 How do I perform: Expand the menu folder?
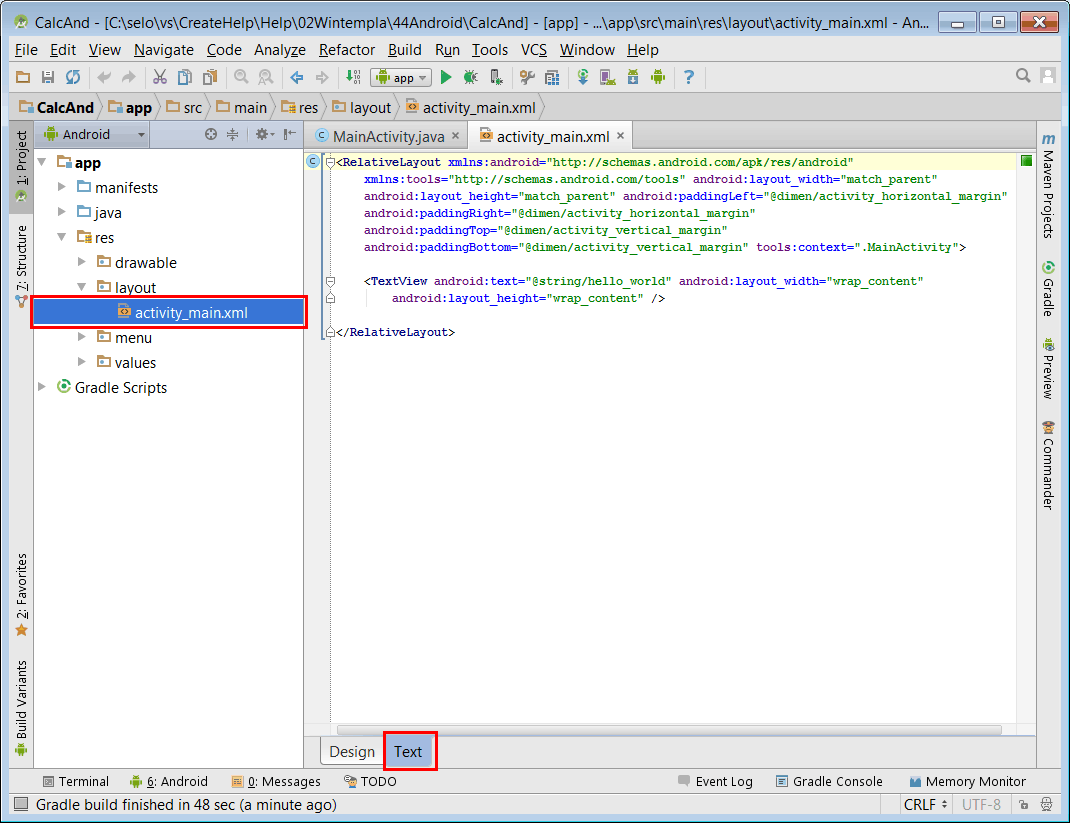pos(82,337)
